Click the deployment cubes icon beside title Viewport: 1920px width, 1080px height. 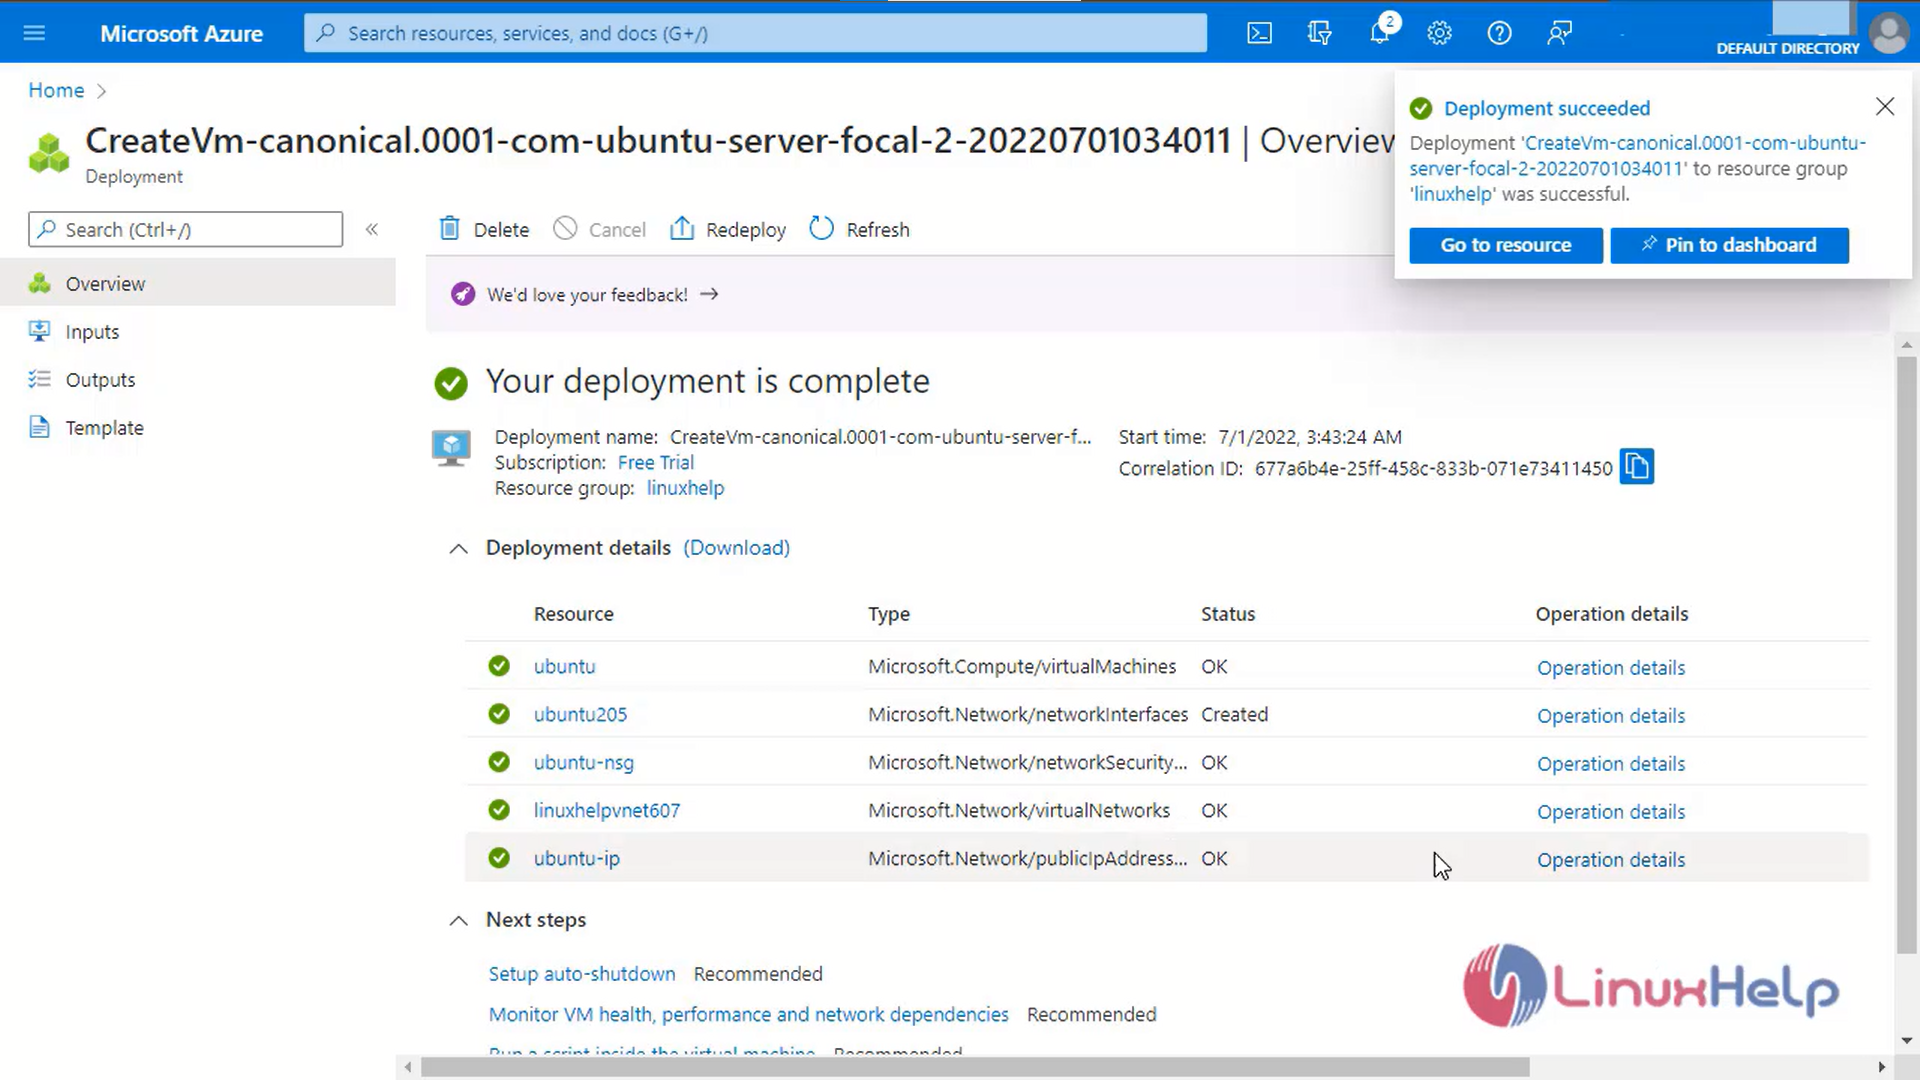(x=49, y=153)
